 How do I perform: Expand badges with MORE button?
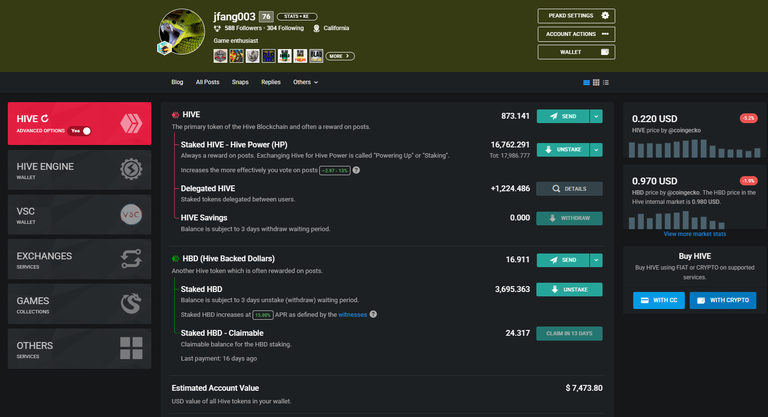(339, 56)
